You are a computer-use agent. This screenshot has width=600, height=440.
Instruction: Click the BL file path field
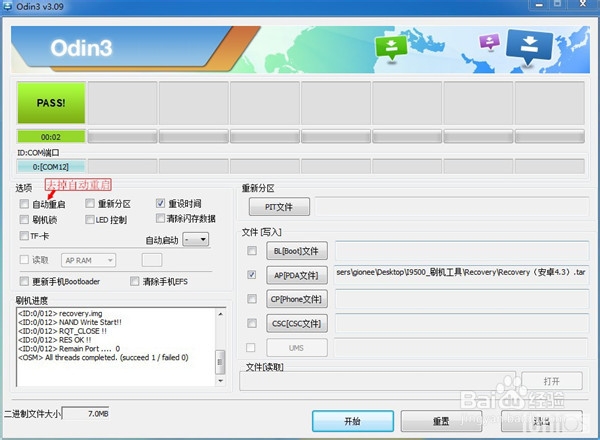(462, 251)
